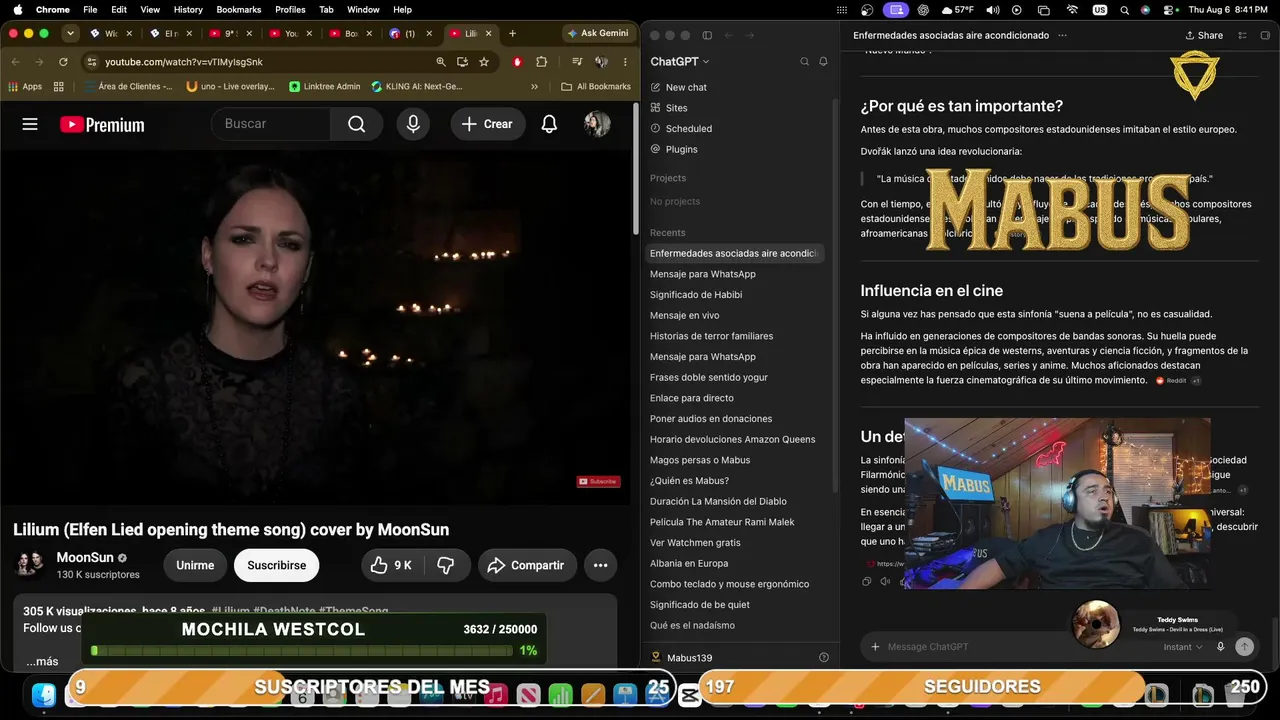This screenshot has width=1280, height=720.
Task: Expand description with '...más'
Action: click(x=42, y=661)
